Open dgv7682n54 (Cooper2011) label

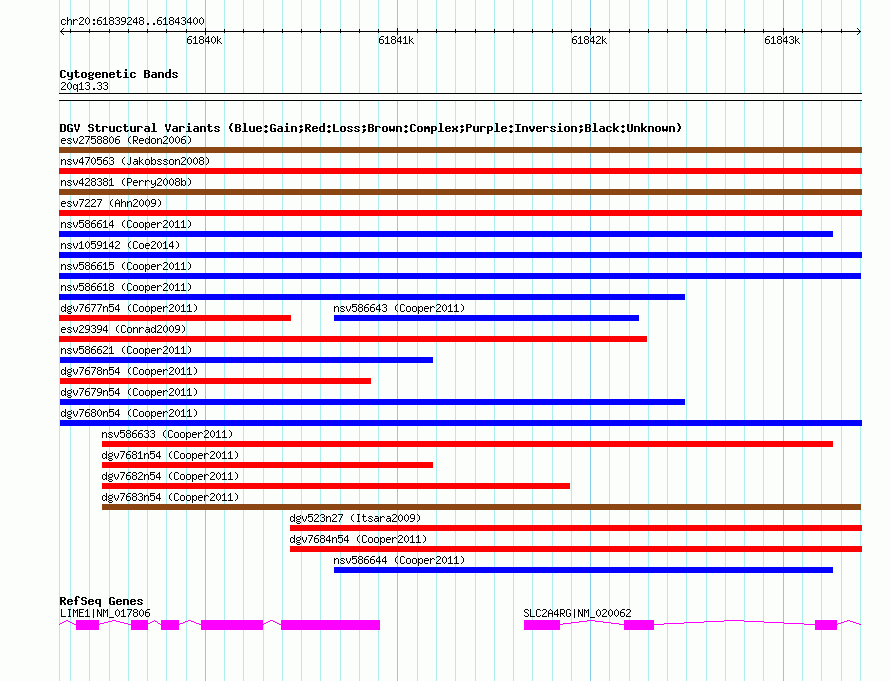170,476
